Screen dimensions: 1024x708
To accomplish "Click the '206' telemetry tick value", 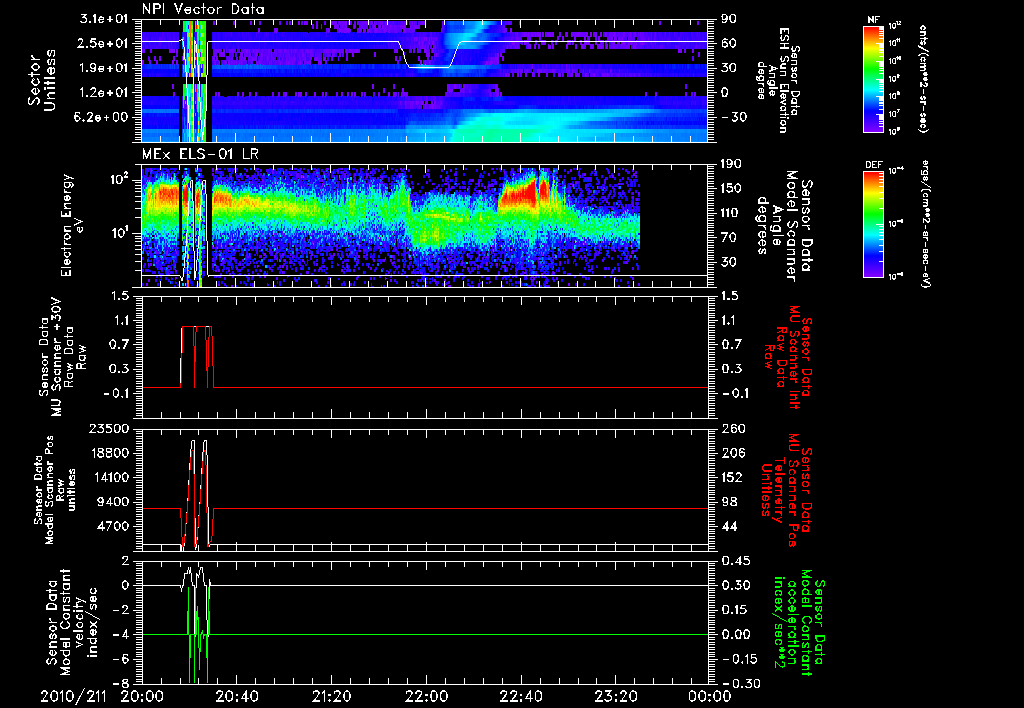I will 733,453.
